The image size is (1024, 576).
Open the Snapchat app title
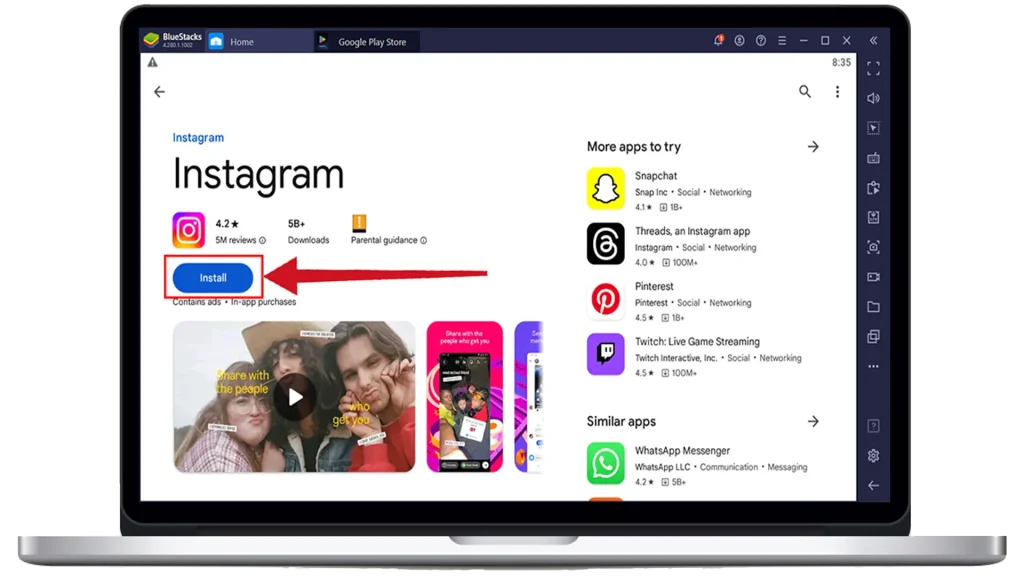pyautogui.click(x=656, y=176)
